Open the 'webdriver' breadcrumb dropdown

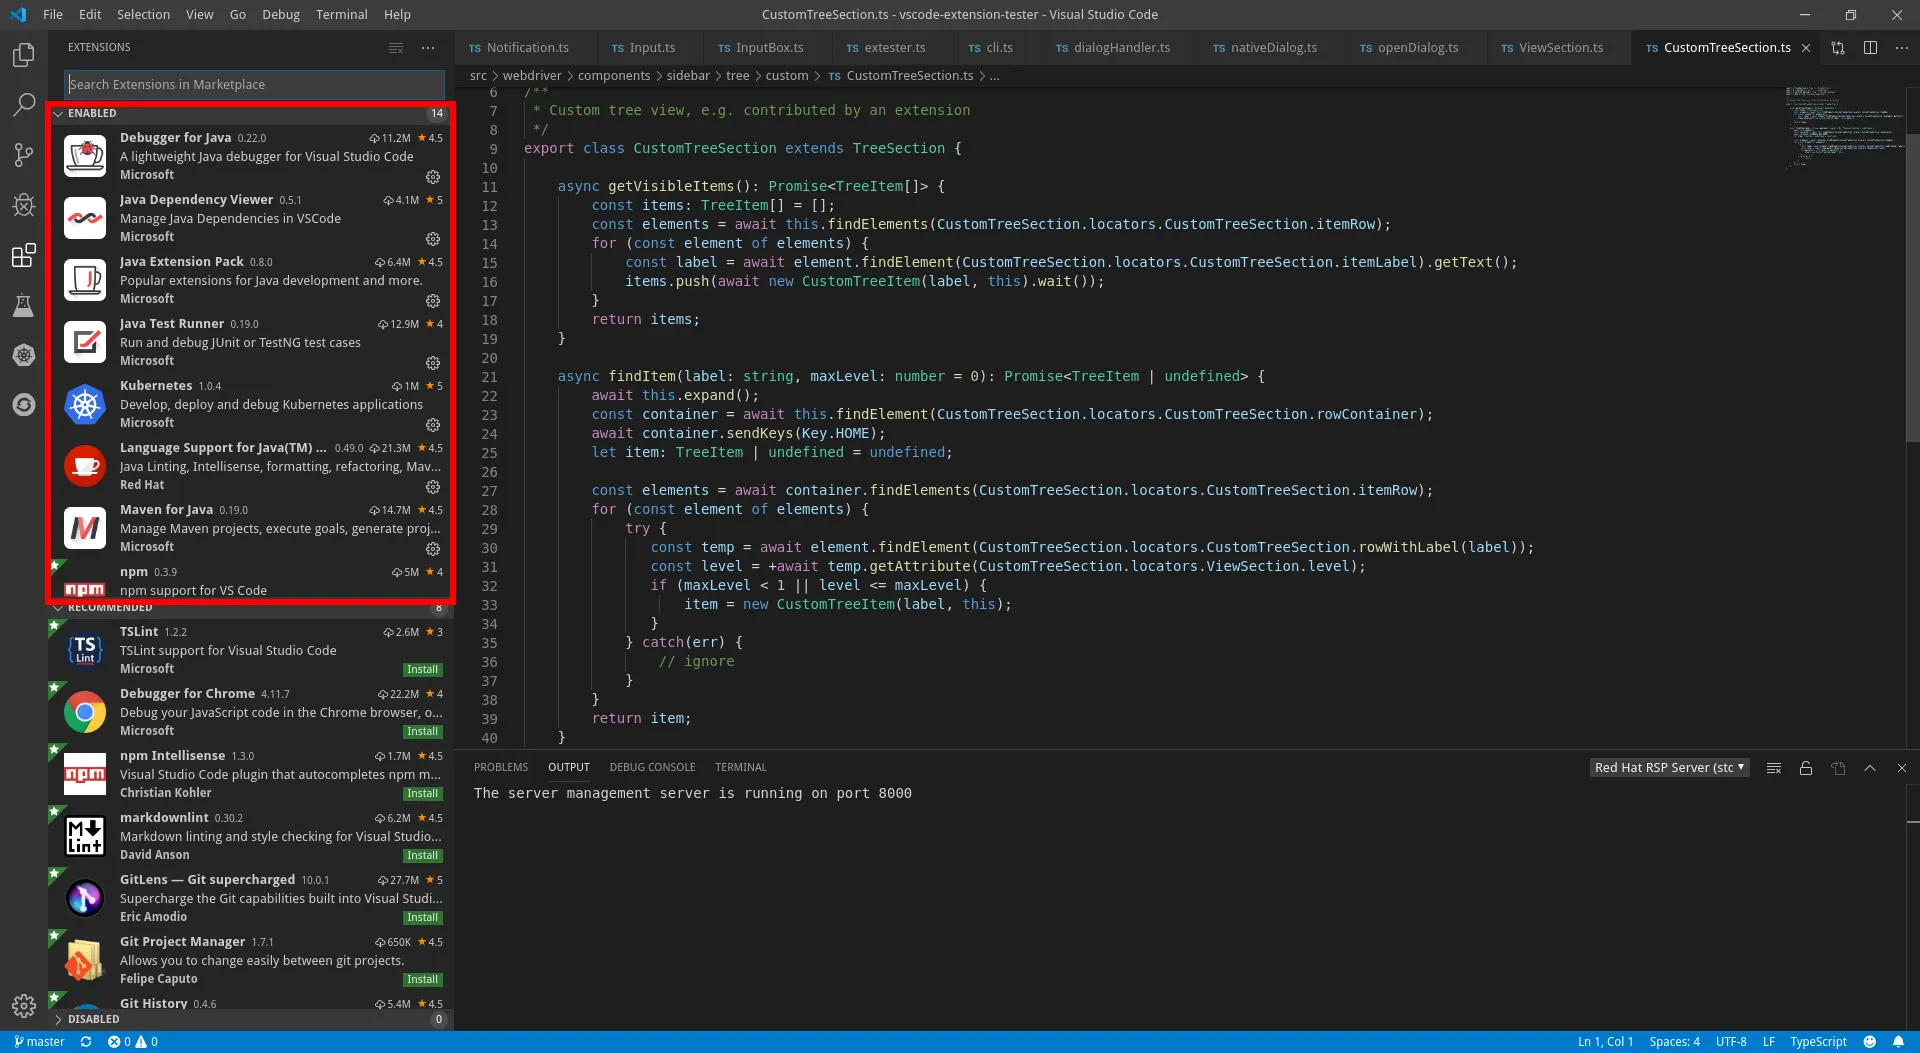click(532, 76)
